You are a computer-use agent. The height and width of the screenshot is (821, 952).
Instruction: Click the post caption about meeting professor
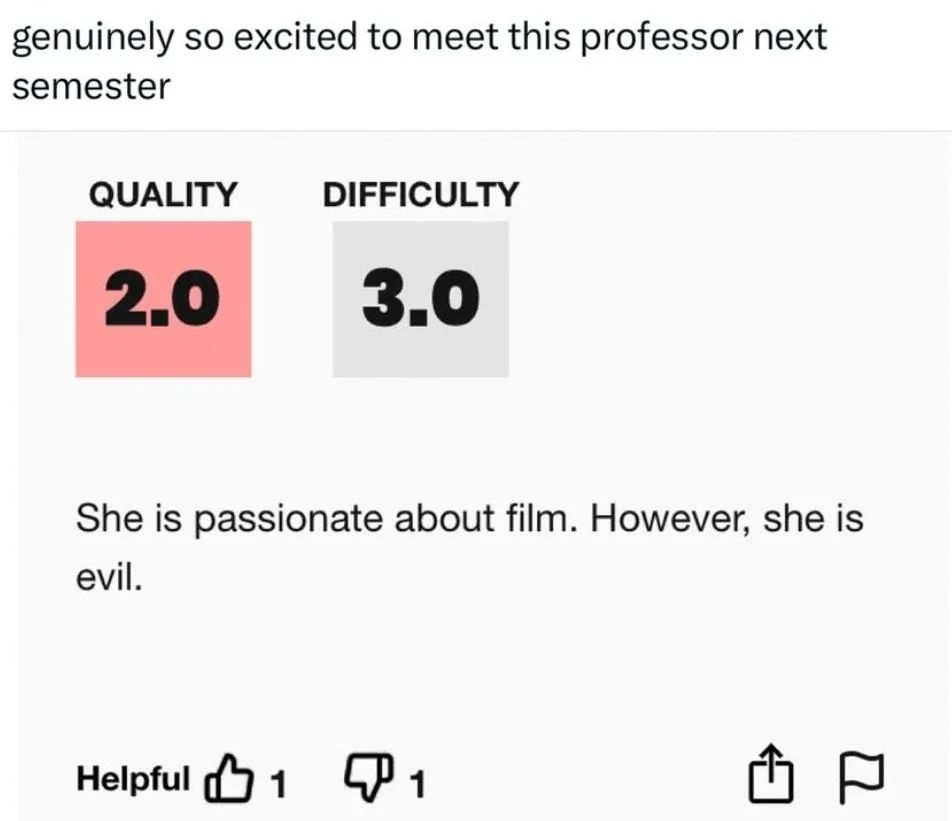(x=420, y=38)
